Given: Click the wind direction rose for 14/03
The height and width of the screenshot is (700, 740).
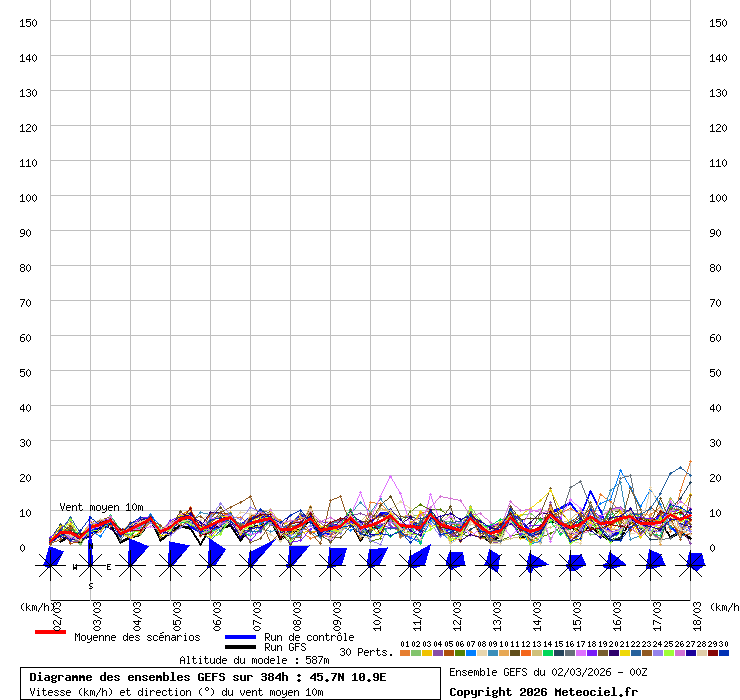Looking at the screenshot, I should [531, 565].
